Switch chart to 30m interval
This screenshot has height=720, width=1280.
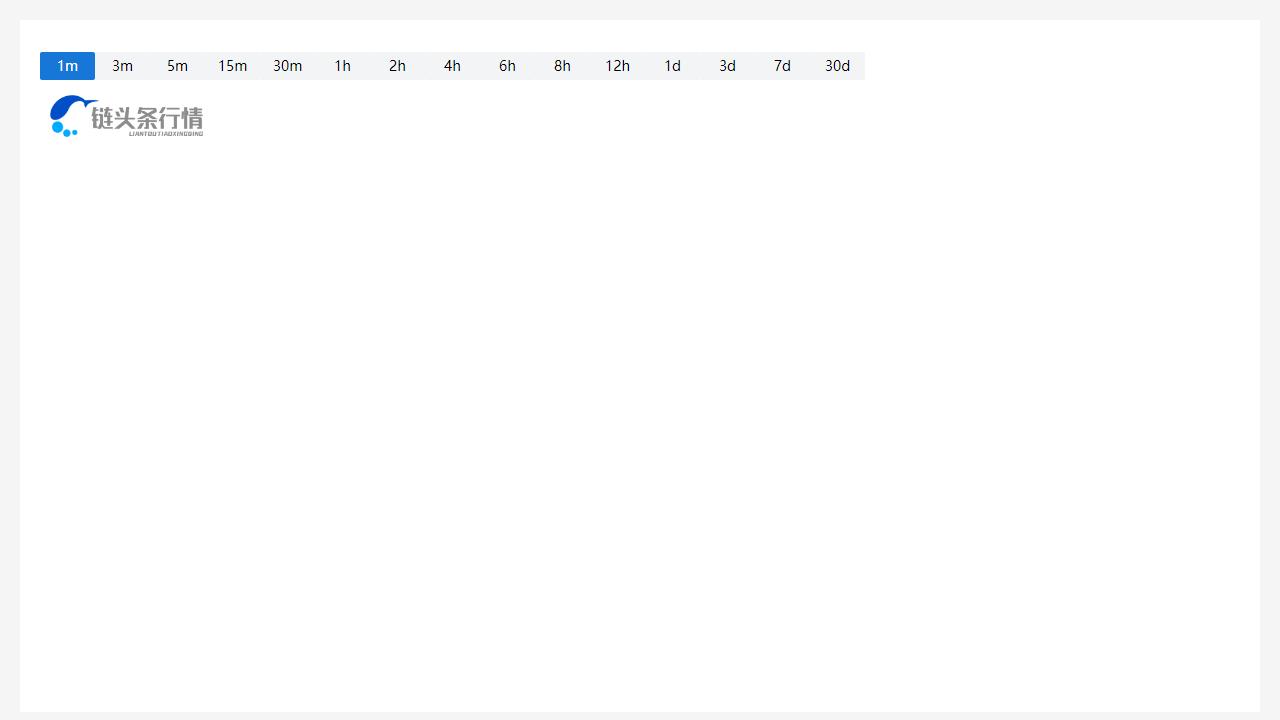point(287,66)
